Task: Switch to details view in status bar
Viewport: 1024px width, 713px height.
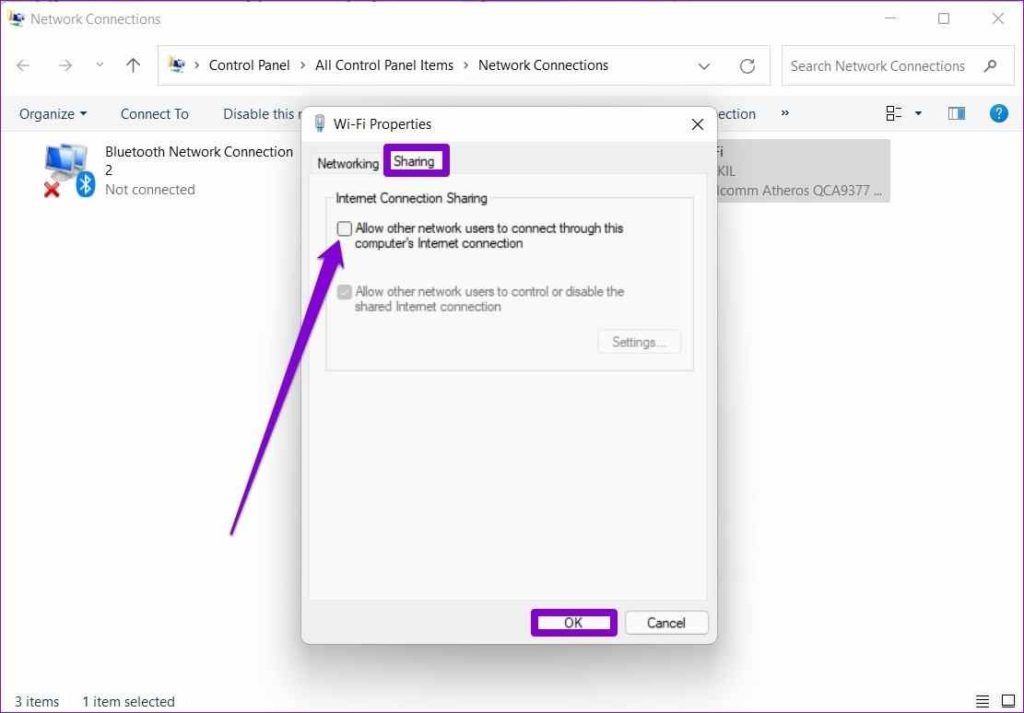Action: [982, 702]
